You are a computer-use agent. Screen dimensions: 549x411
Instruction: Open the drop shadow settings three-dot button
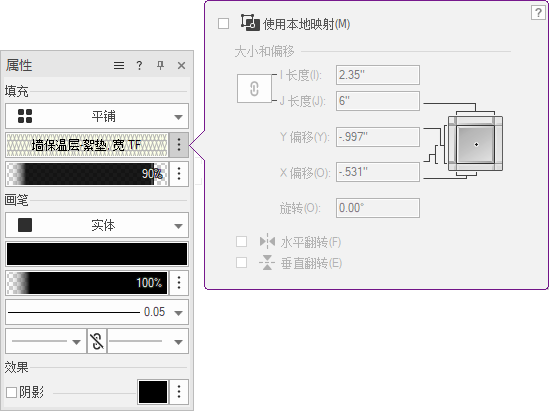tap(179, 392)
